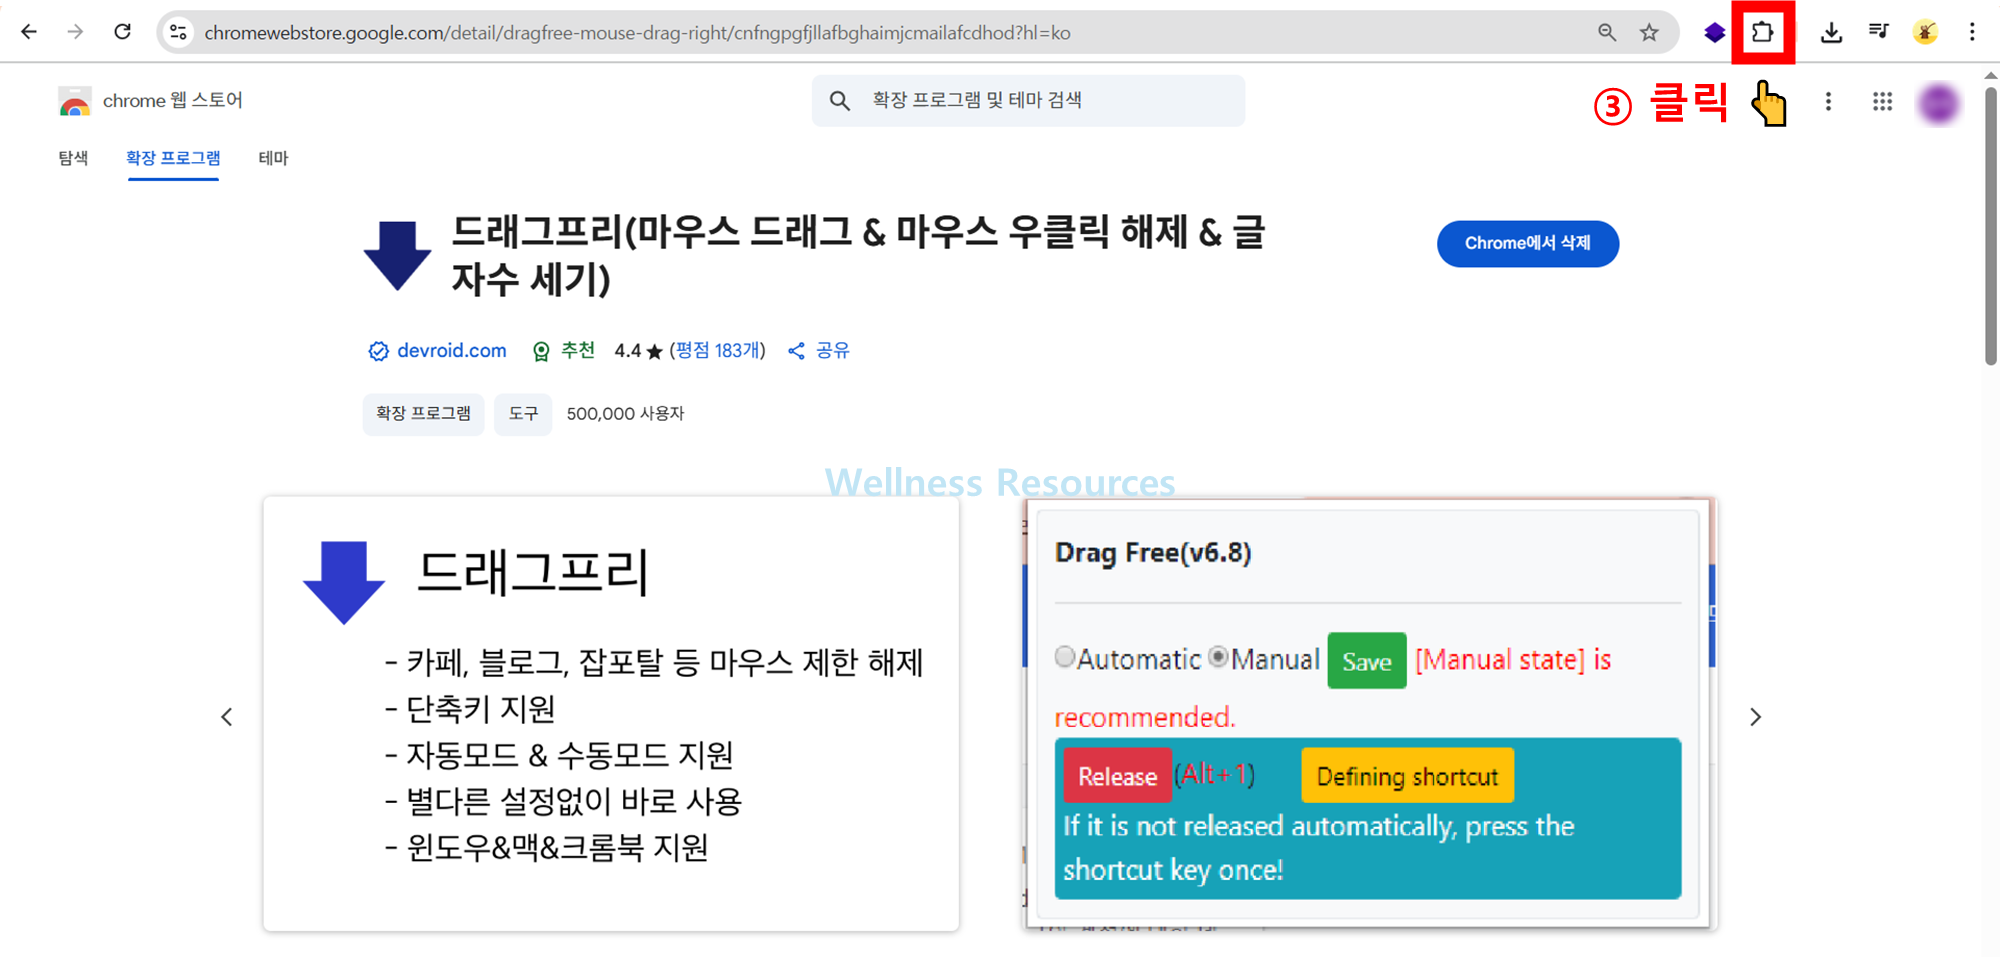Click the 드래그프리 blue arrow extension logo

(x=397, y=256)
